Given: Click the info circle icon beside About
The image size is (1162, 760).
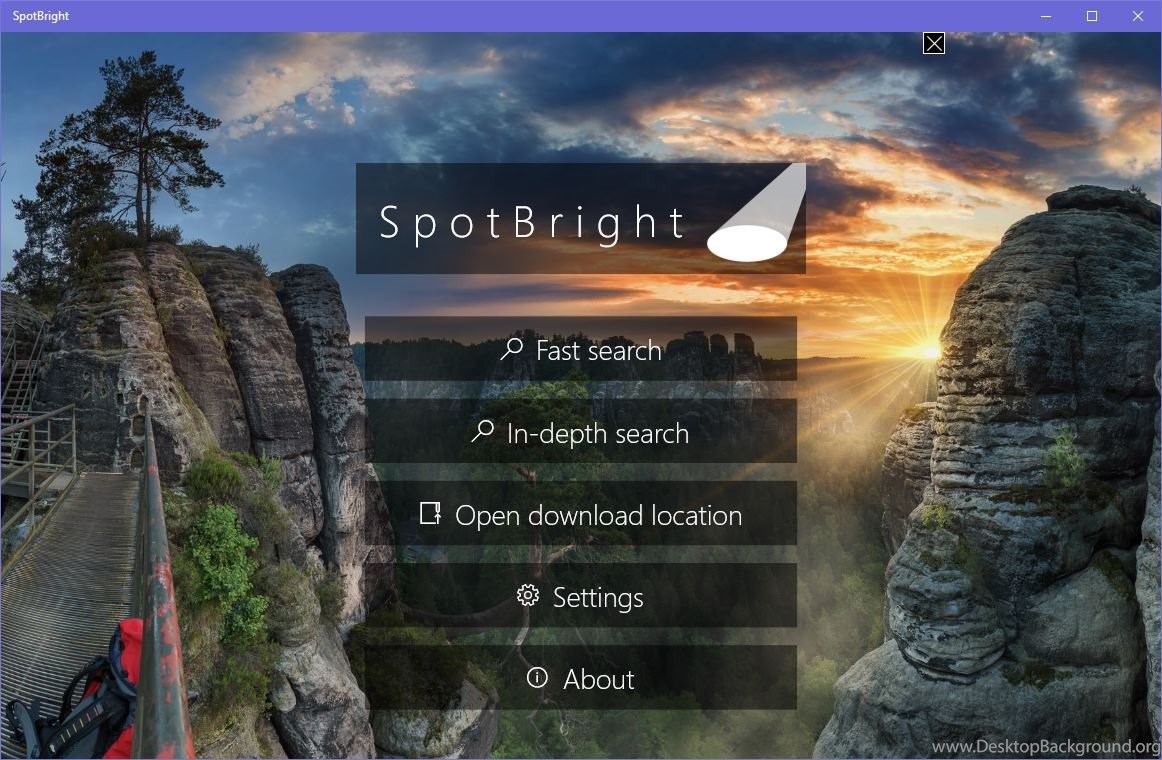Looking at the screenshot, I should point(537,677).
